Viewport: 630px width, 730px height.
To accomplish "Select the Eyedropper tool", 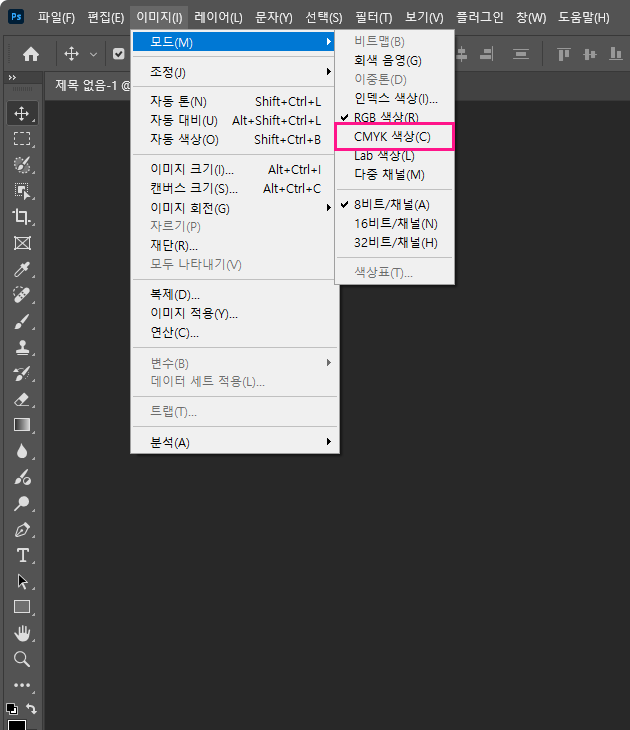I will coord(22,269).
